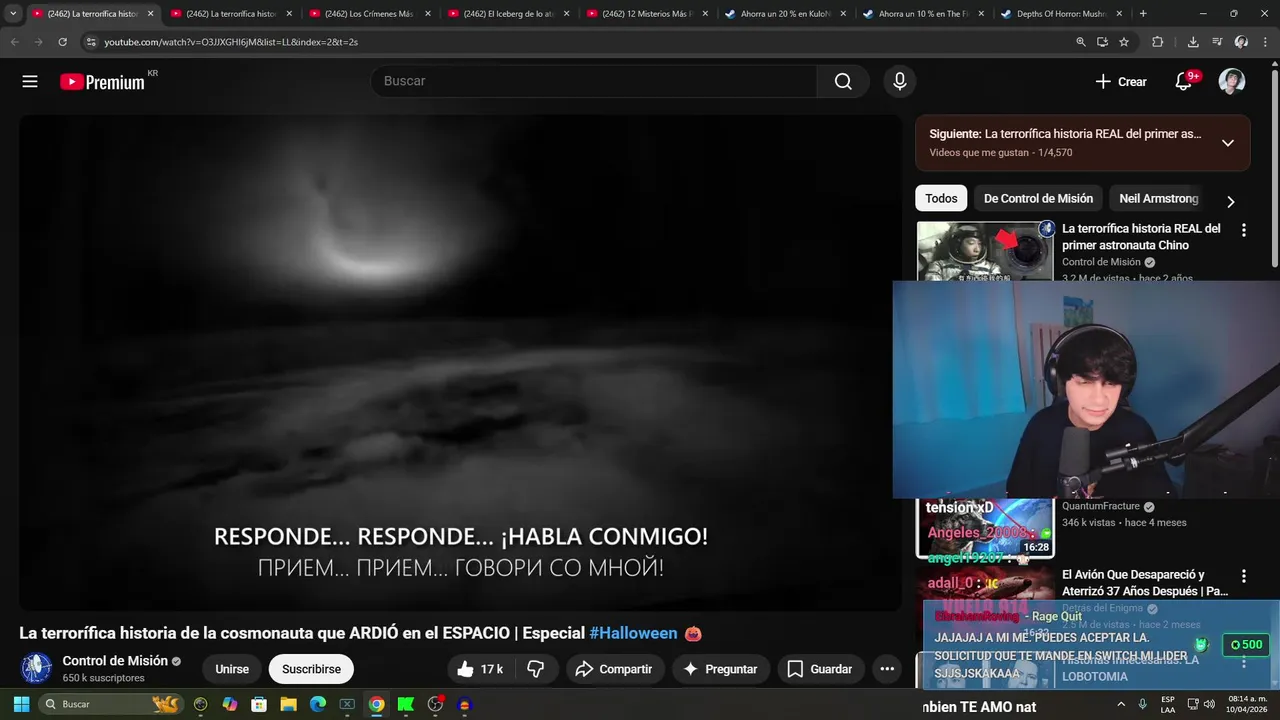The width and height of the screenshot is (1280, 720).
Task: Click the Compartir share button
Action: [615, 669]
